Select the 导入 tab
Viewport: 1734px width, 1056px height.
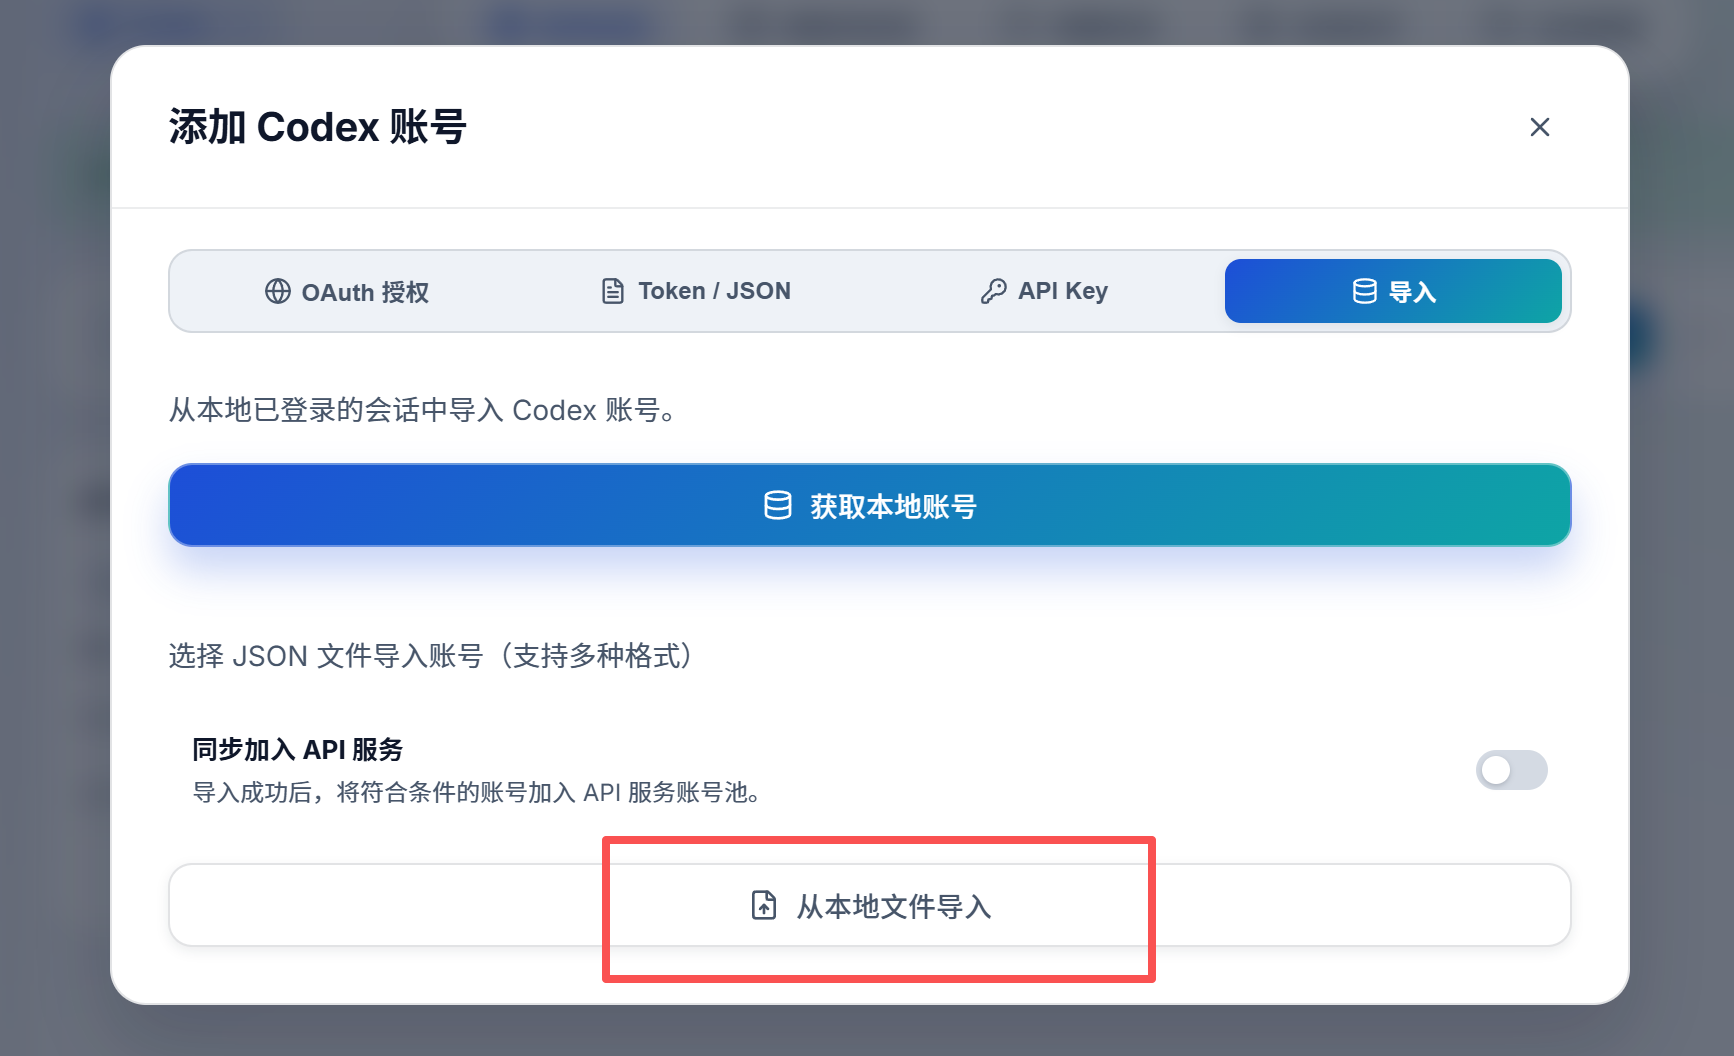(1393, 291)
